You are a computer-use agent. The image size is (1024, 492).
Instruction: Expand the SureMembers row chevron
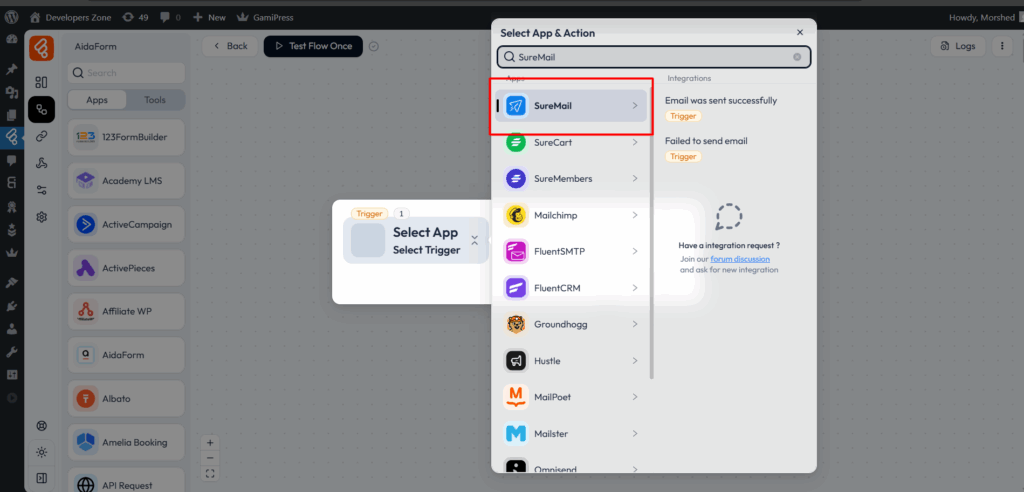point(635,178)
